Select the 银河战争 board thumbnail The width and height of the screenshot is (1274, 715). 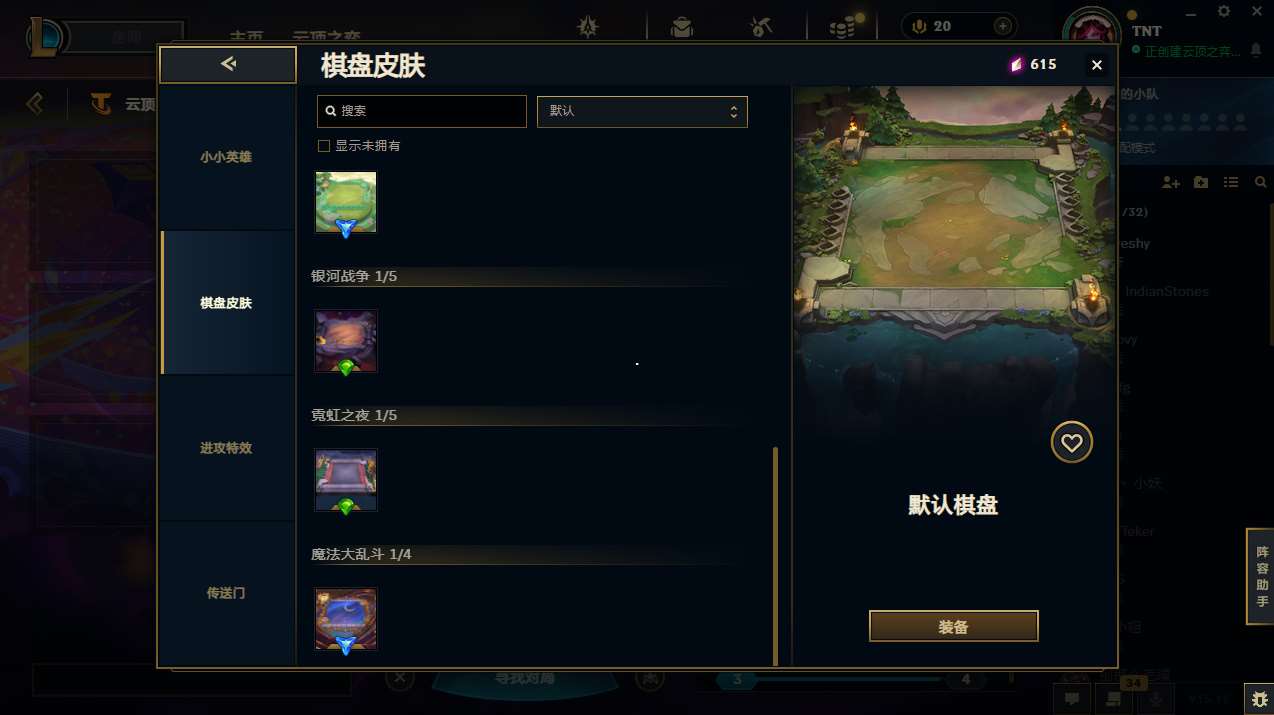[x=346, y=342]
